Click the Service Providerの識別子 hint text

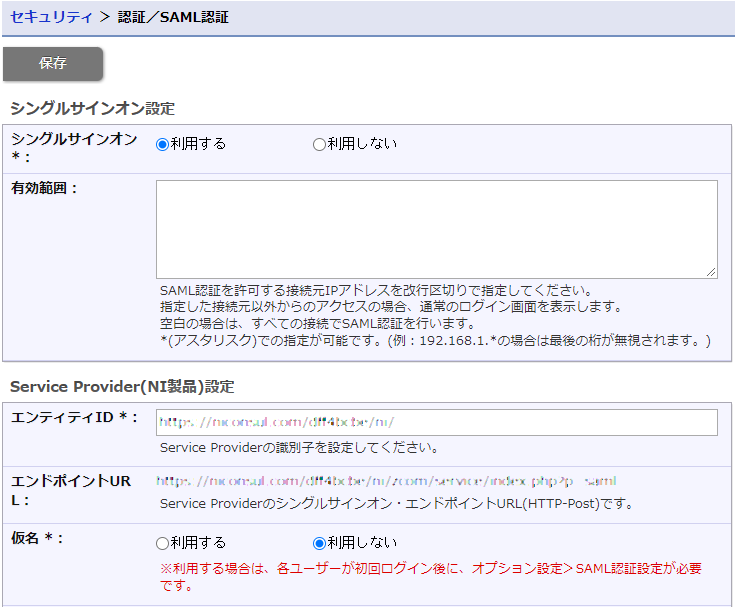pyautogui.click(x=299, y=447)
